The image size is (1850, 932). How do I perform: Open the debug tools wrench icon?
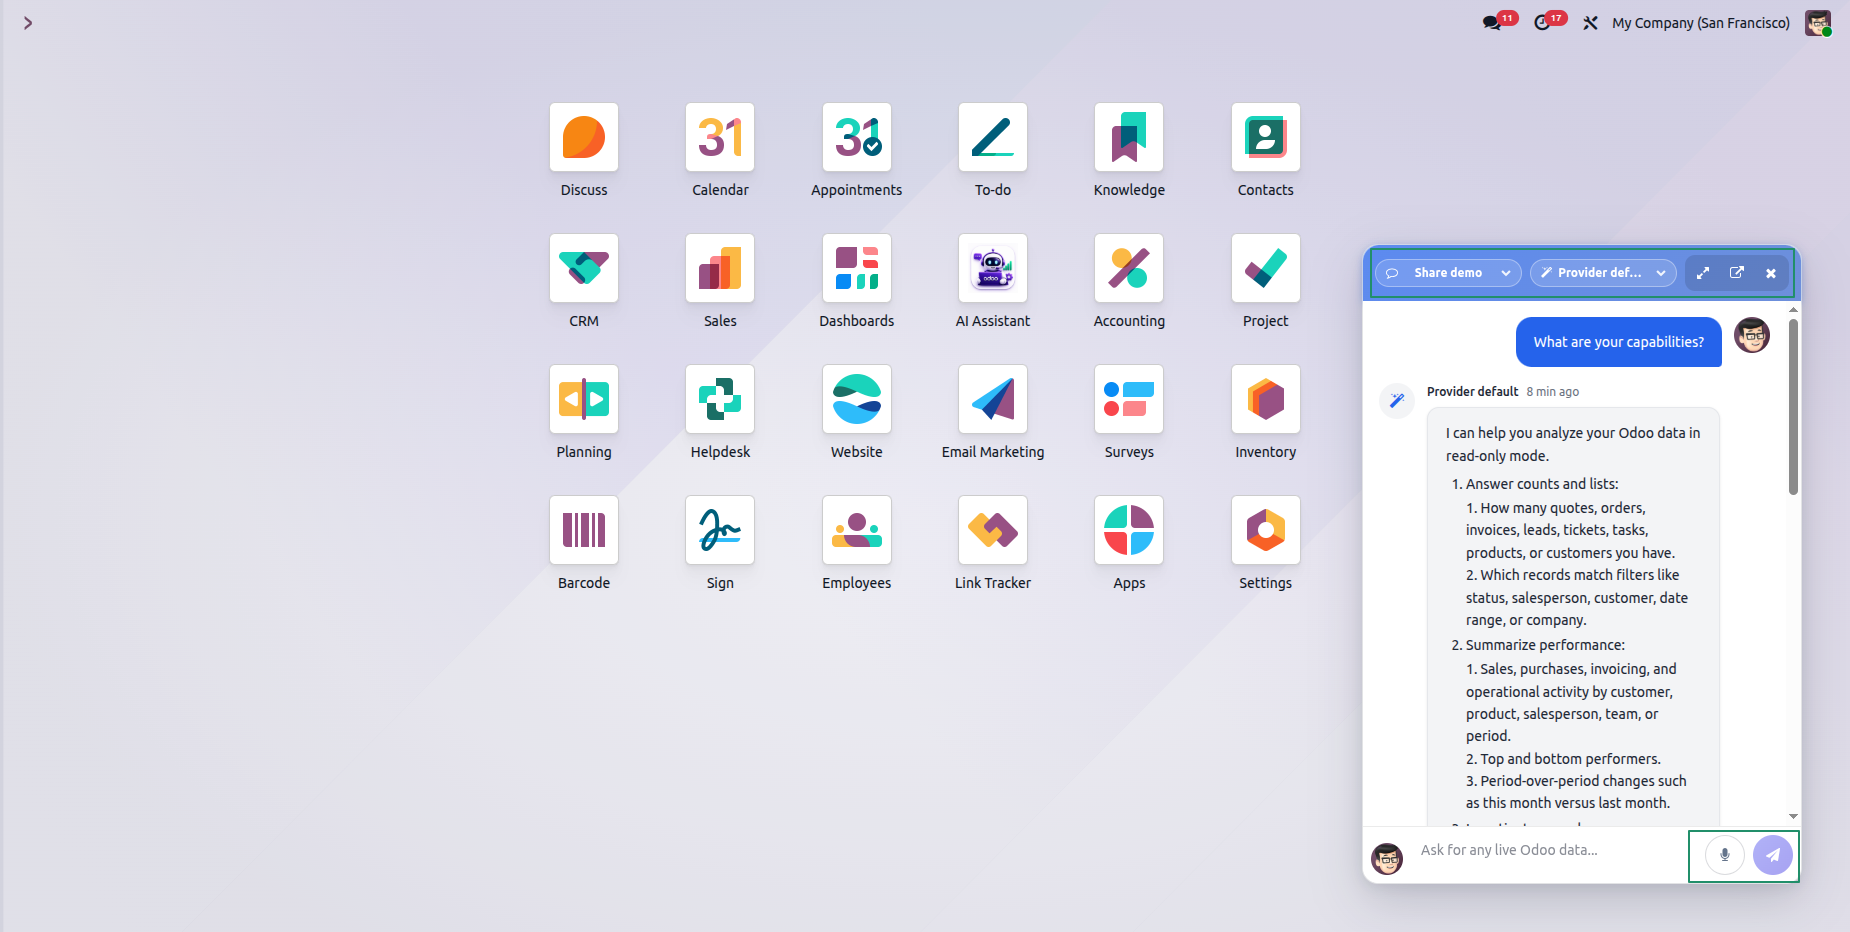pos(1590,23)
